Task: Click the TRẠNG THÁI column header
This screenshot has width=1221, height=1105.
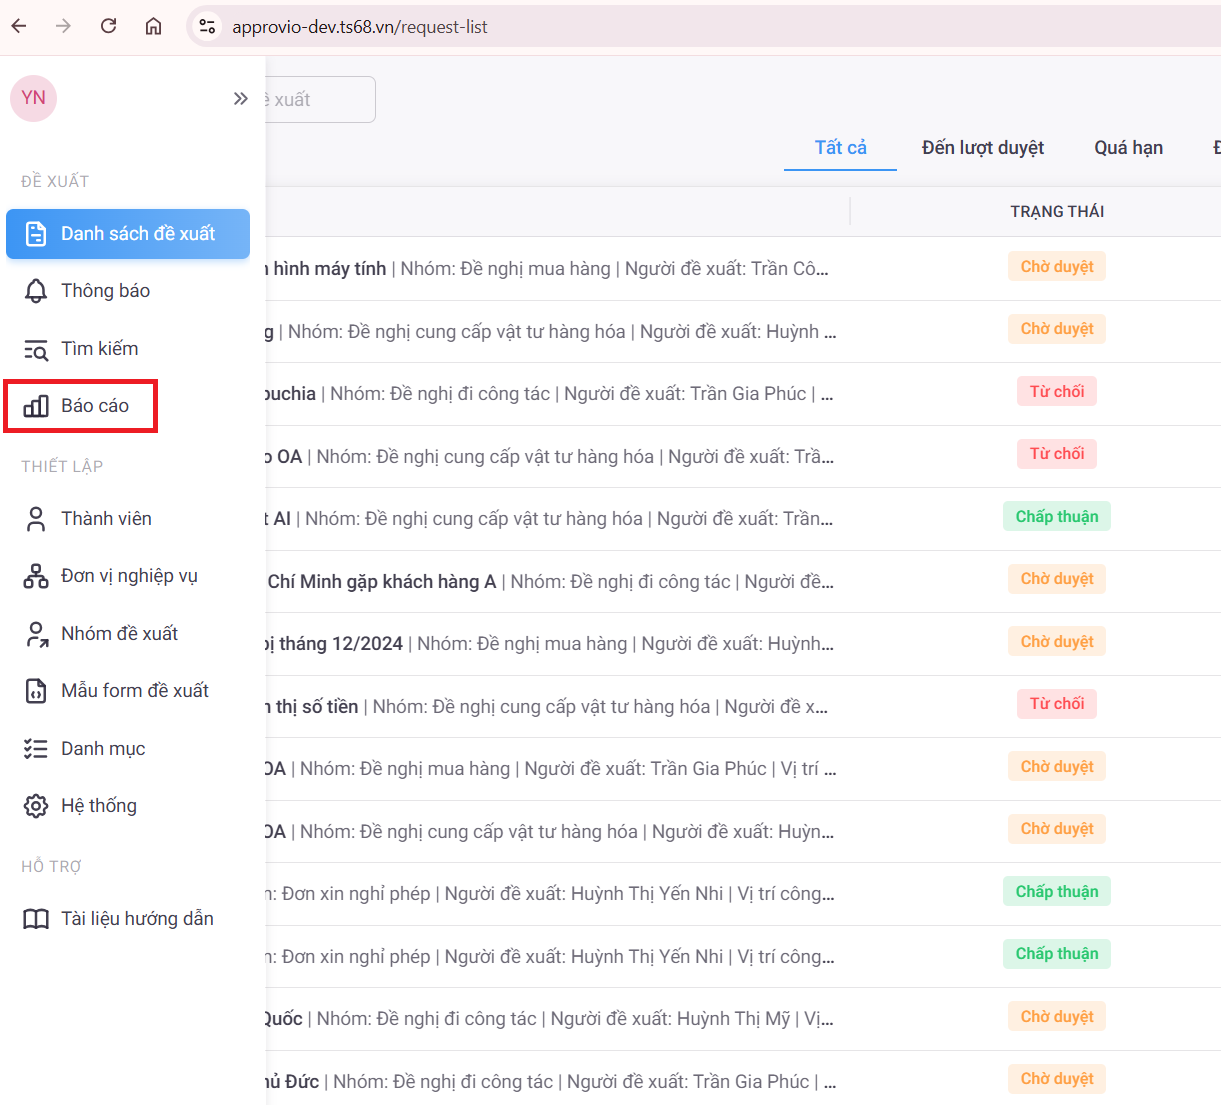Action: pos(1056,212)
